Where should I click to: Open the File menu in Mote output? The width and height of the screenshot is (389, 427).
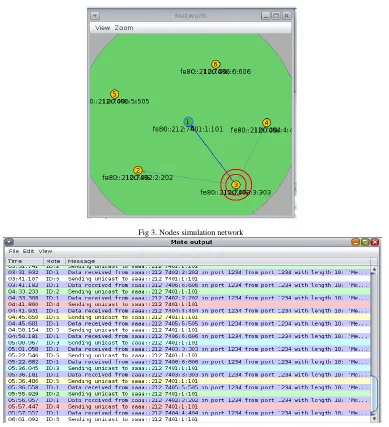(x=14, y=251)
